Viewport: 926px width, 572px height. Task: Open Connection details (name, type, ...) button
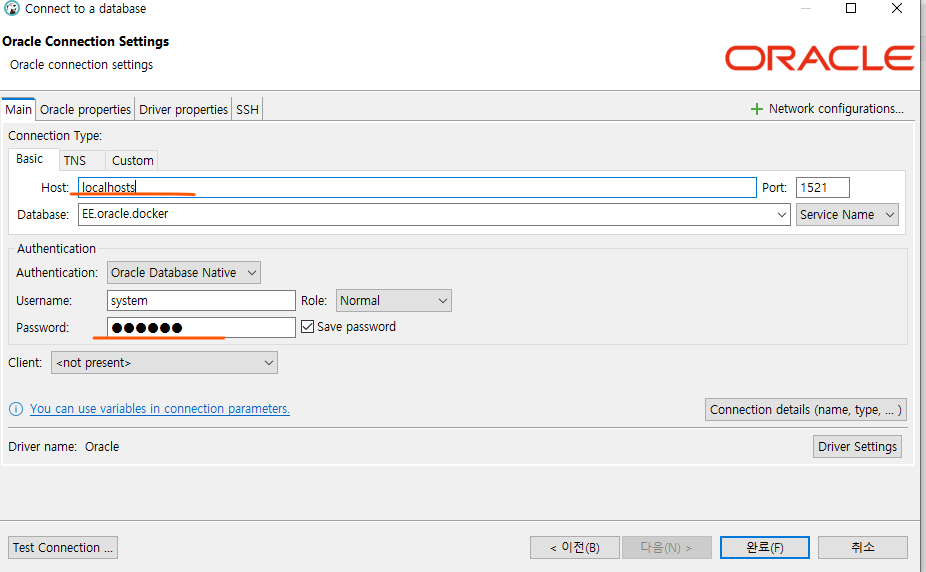click(x=806, y=409)
